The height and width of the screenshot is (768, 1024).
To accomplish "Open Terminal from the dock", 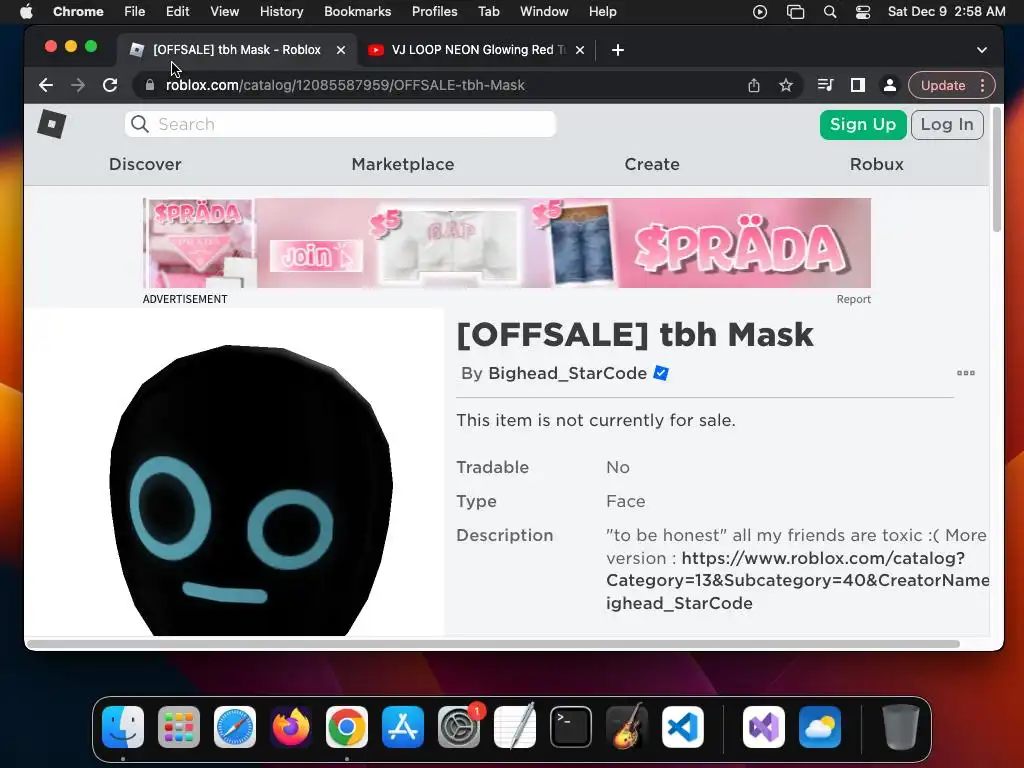I will 571,727.
